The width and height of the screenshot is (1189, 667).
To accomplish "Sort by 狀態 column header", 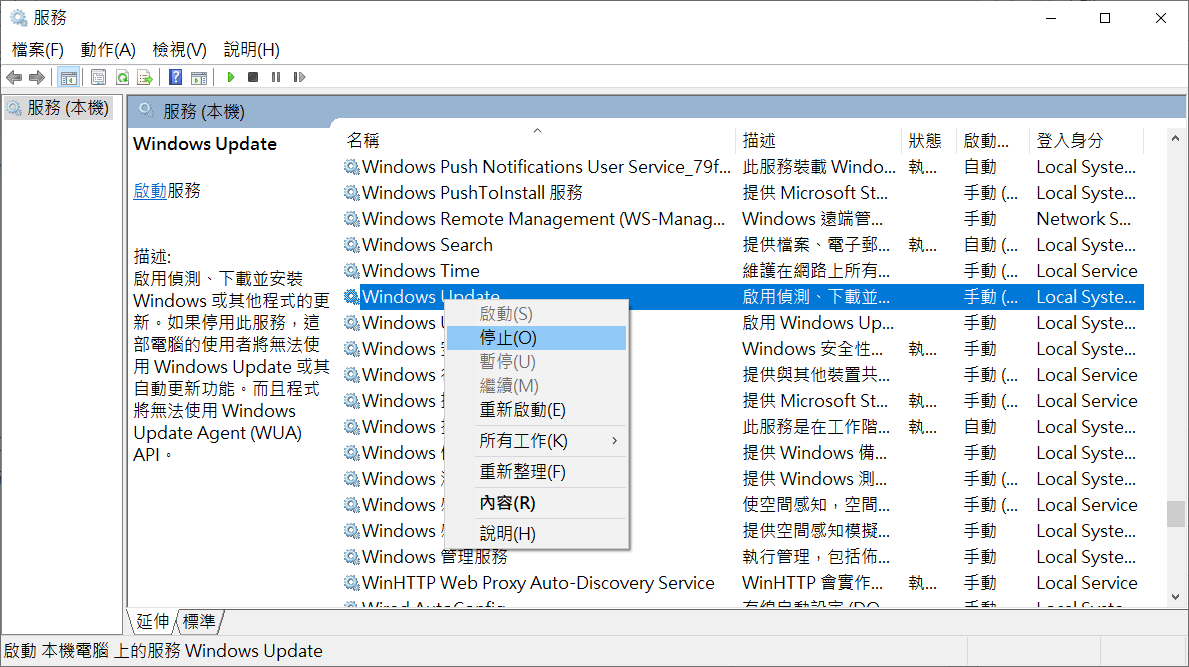I will [929, 140].
